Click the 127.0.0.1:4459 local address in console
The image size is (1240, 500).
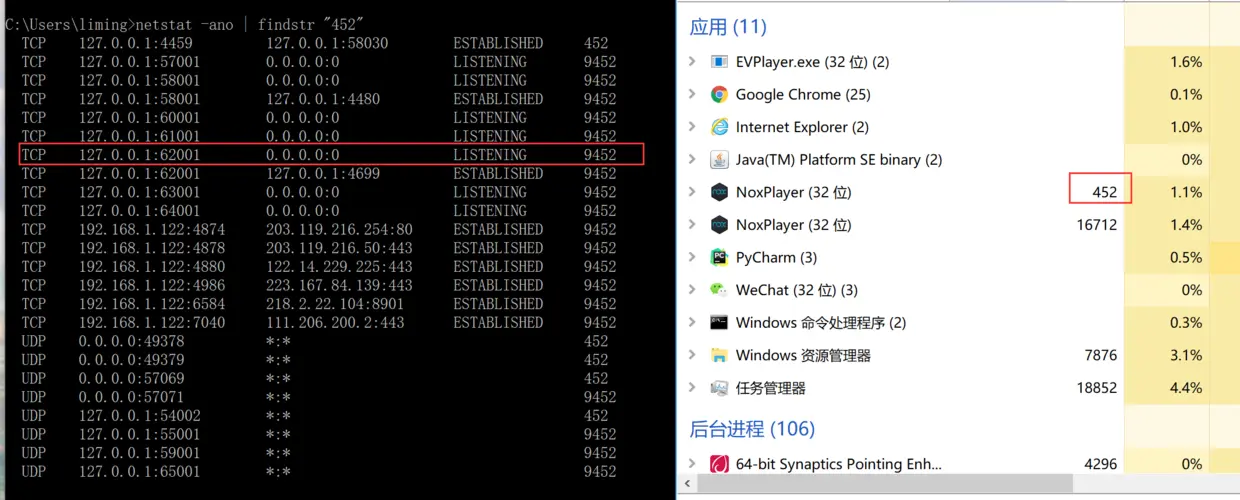pos(136,43)
